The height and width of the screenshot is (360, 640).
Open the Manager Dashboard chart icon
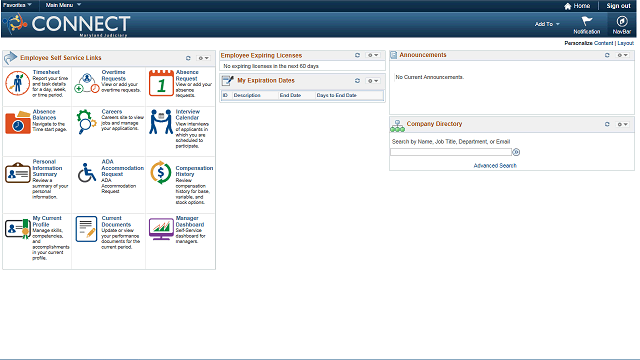click(161, 229)
